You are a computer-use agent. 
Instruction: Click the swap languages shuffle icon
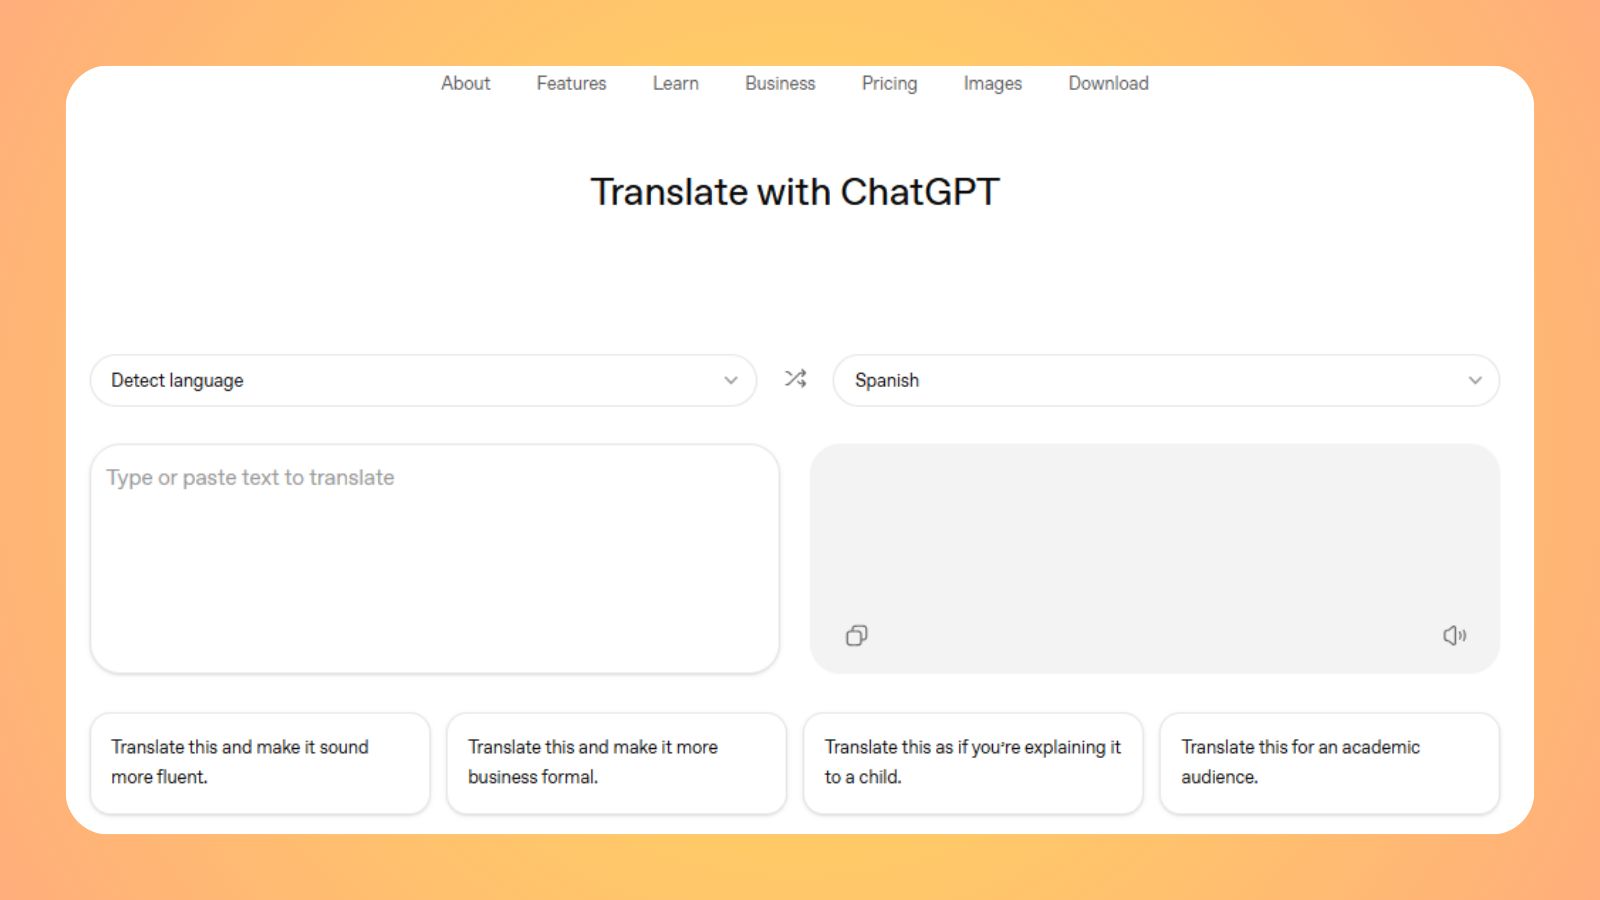795,379
